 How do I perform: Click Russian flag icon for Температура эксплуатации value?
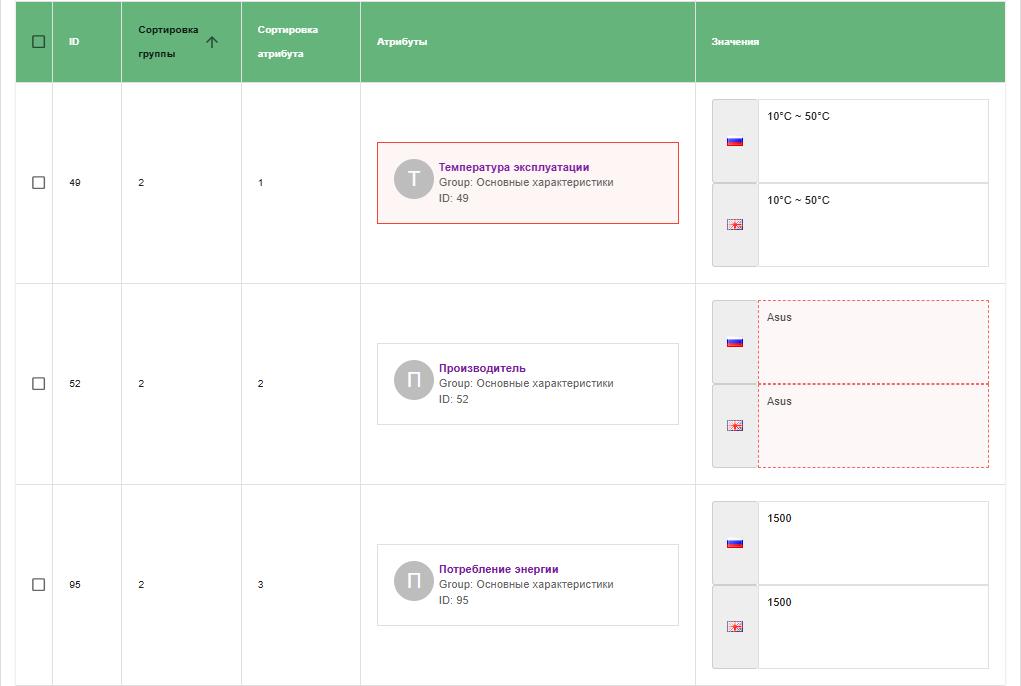[735, 141]
